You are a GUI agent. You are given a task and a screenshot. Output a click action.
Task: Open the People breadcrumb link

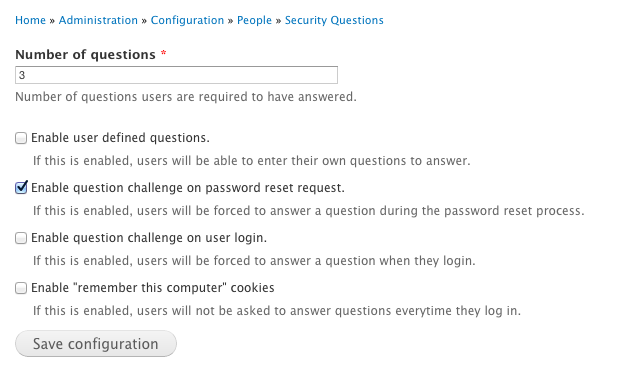[x=254, y=20]
